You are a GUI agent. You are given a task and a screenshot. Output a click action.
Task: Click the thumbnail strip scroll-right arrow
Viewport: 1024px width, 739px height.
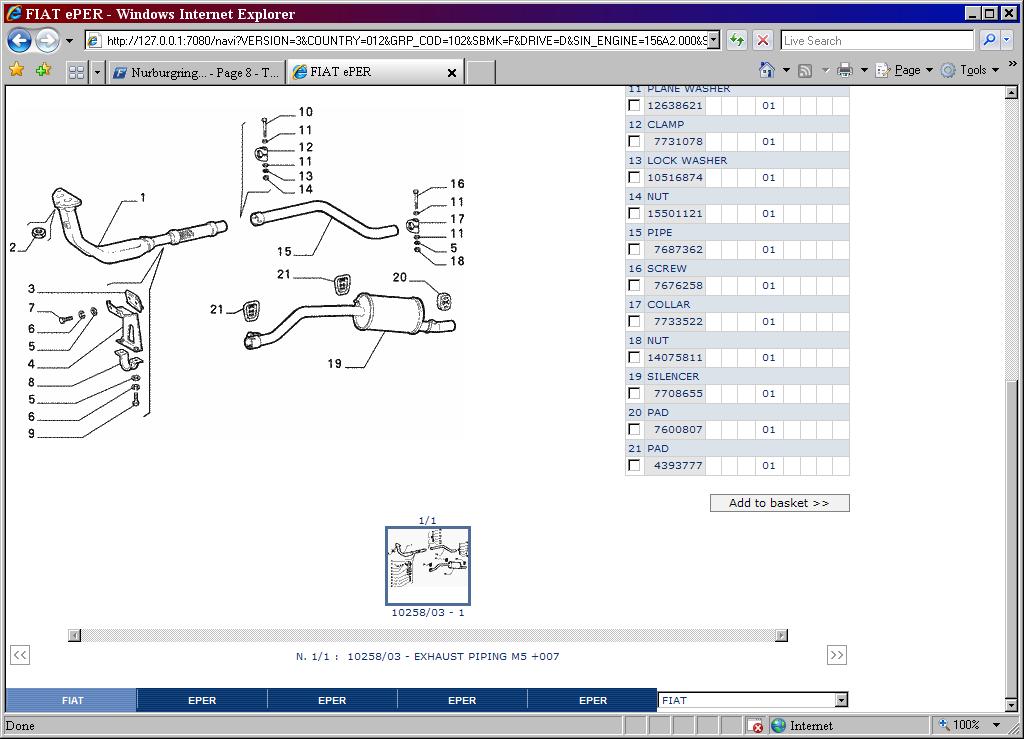coord(781,635)
